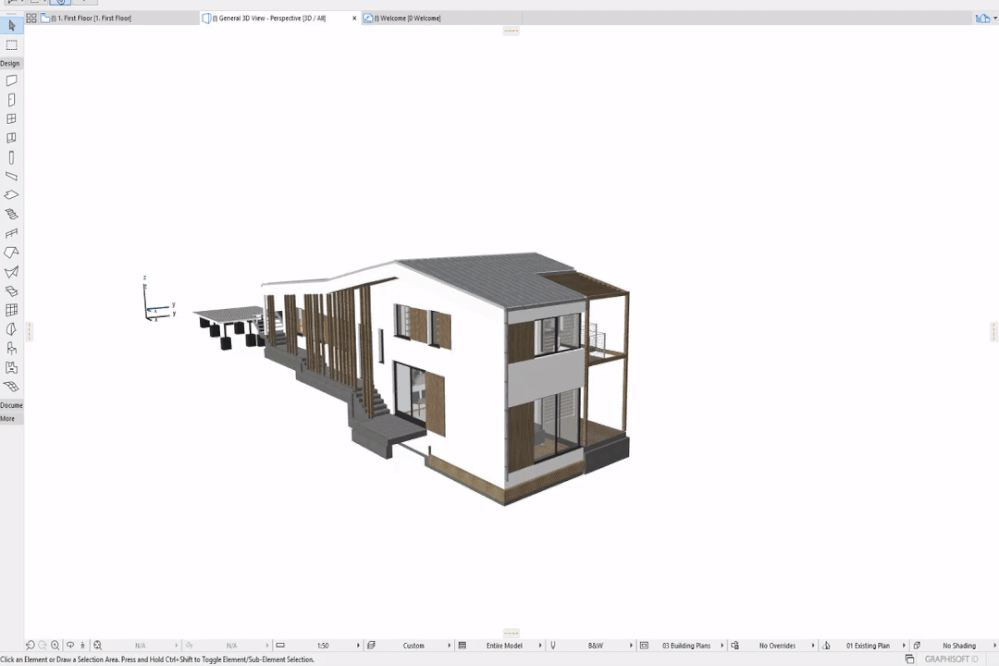999x666 pixels.
Task: Click the 3D style icon beside No Shading
Action: click(x=917, y=646)
